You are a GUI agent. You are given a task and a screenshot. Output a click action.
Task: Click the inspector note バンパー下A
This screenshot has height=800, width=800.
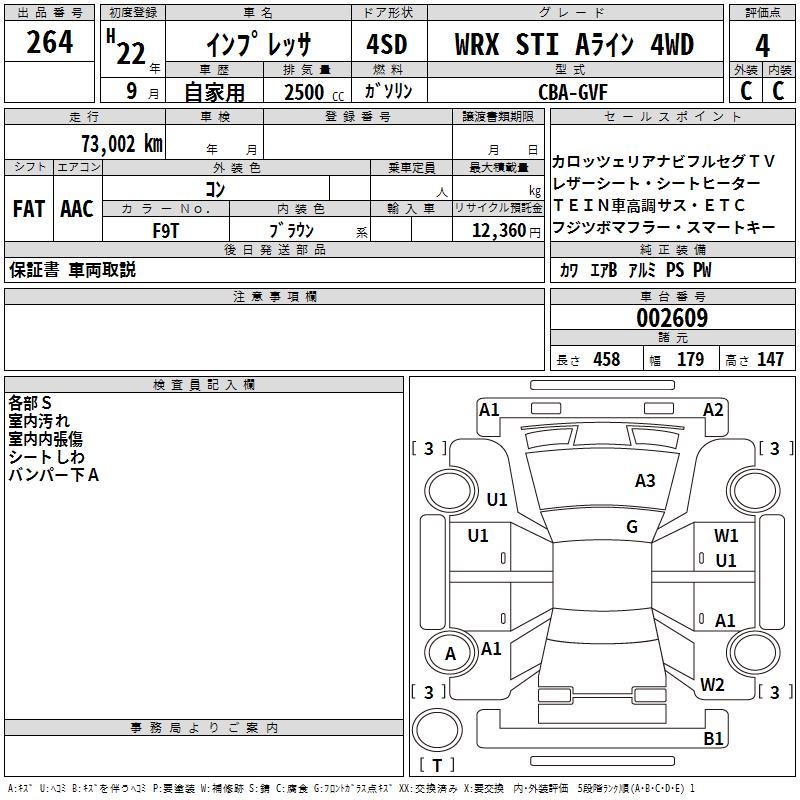(x=53, y=474)
